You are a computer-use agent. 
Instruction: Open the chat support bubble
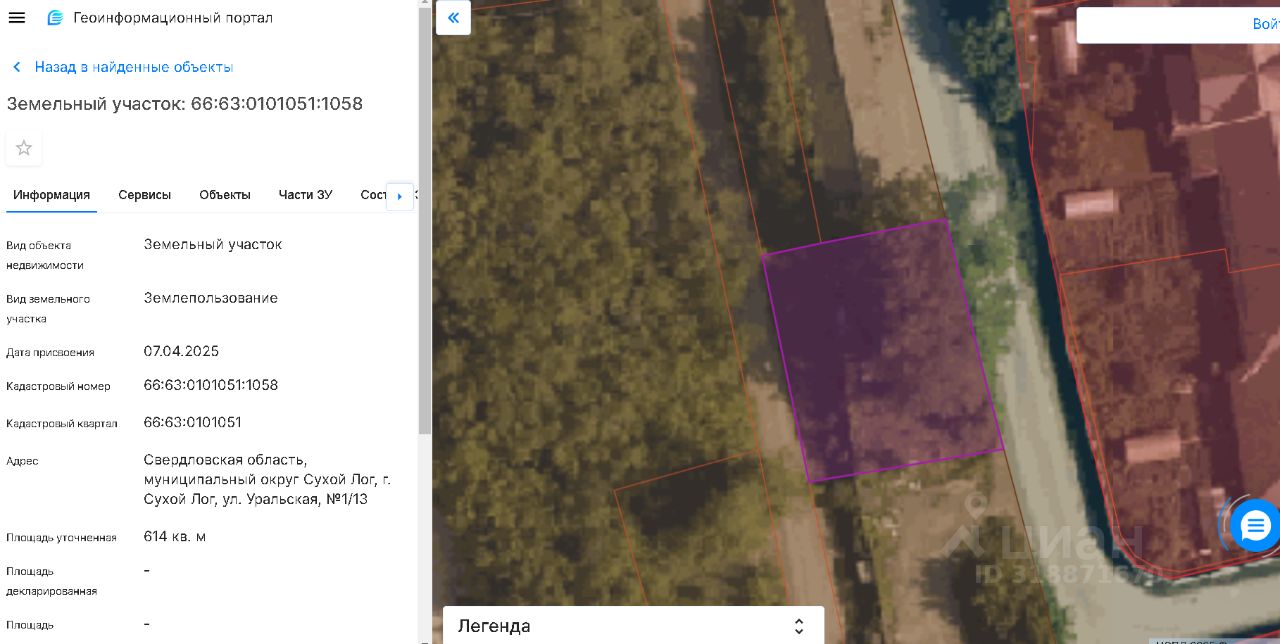tap(1255, 525)
